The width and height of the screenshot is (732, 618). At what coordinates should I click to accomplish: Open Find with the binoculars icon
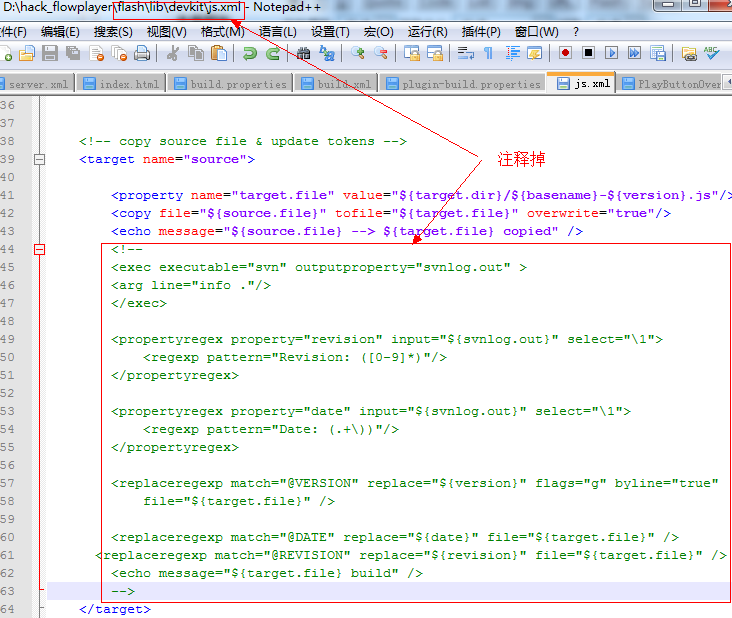point(303,53)
